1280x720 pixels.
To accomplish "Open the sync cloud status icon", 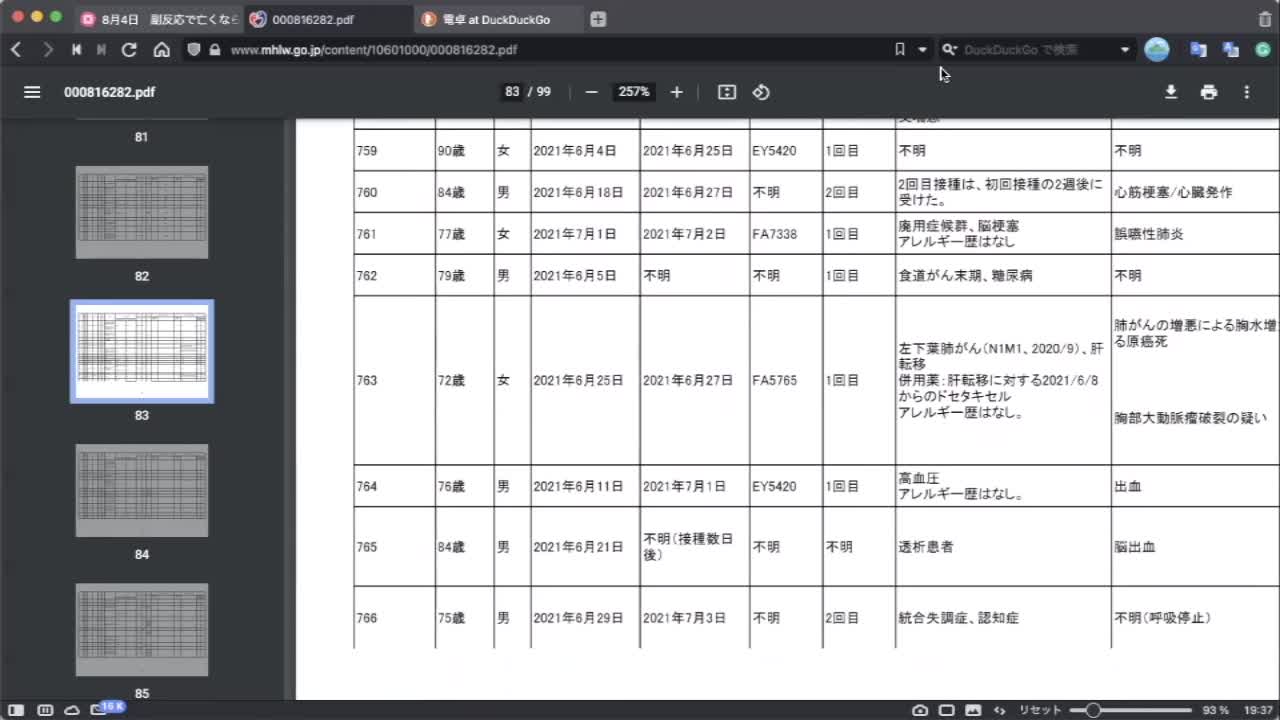I will (72, 710).
